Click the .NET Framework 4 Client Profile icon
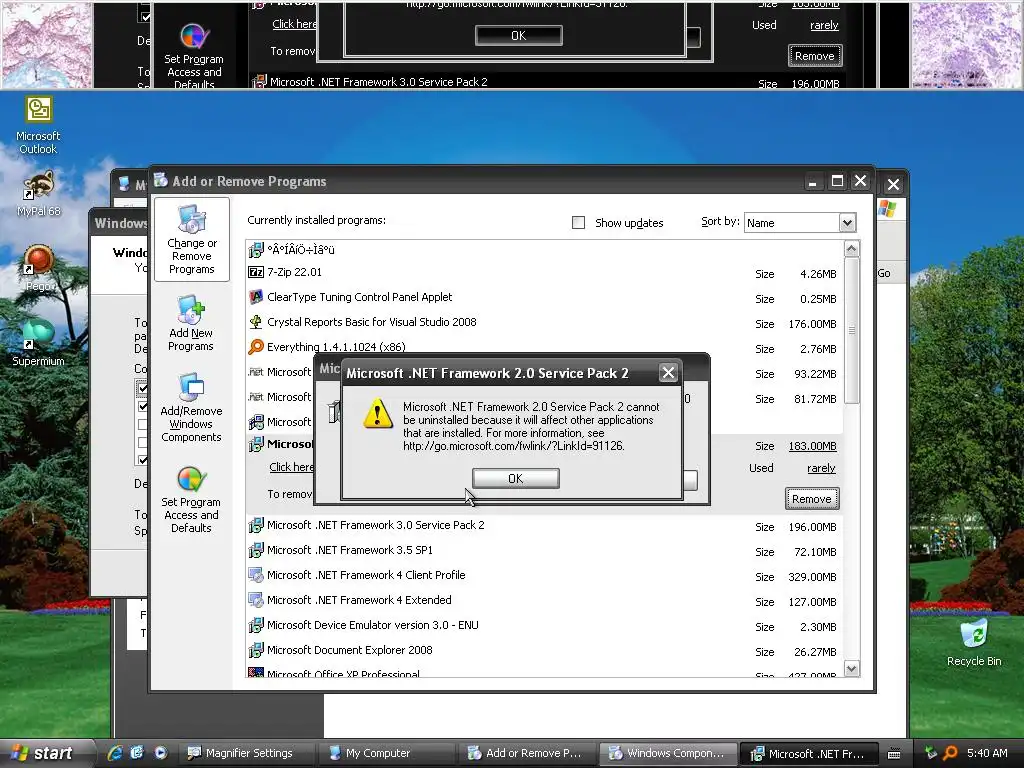Screen dimensions: 1024x768 click(256, 575)
